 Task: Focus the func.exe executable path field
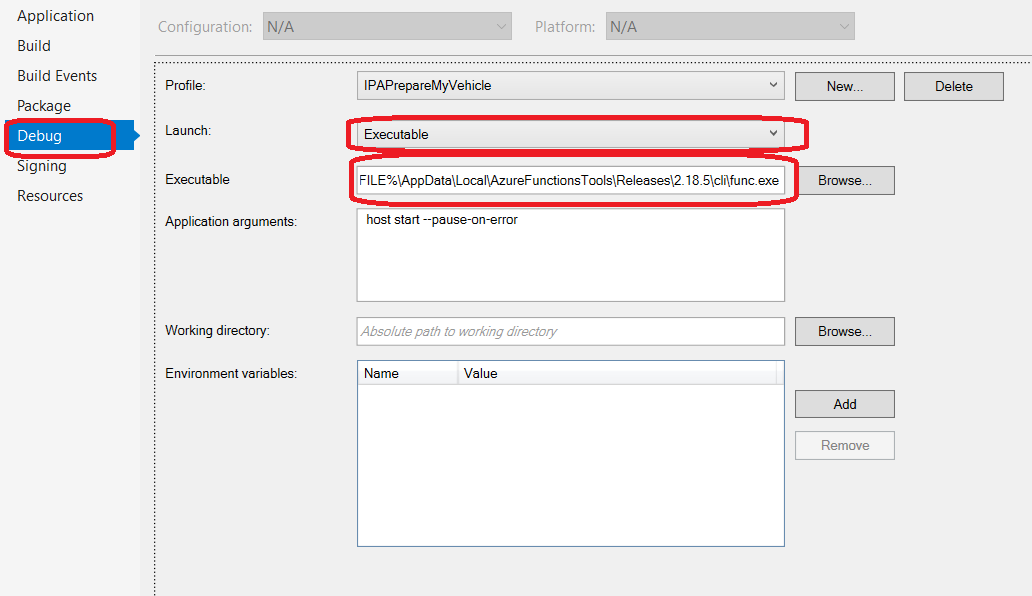[571, 180]
